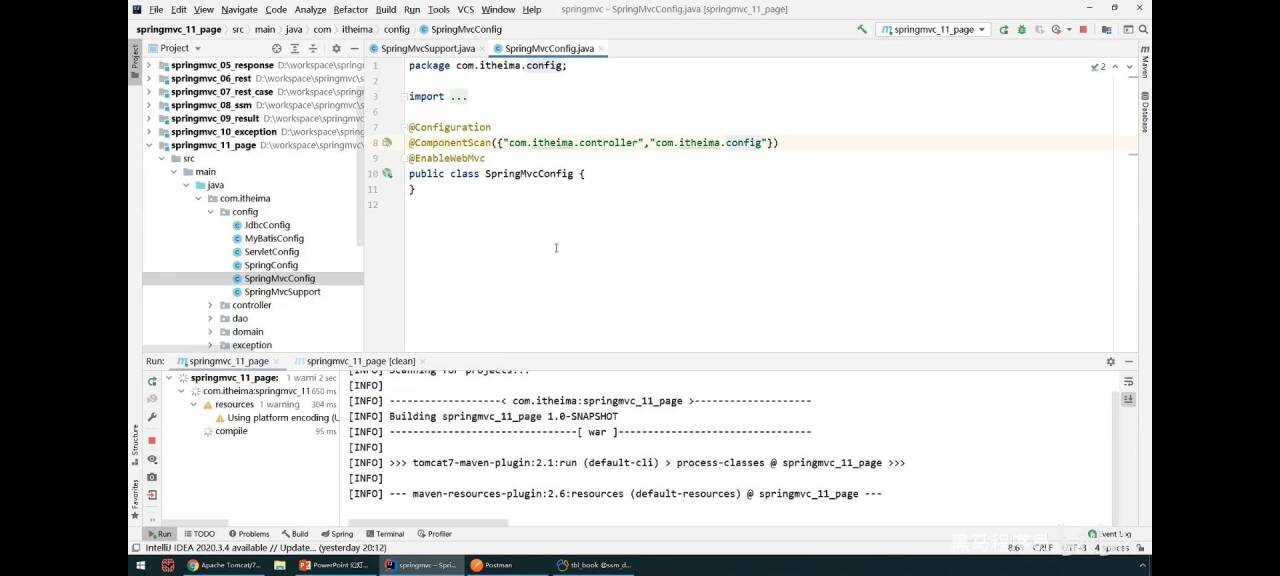Click SpringMvcConfig breadcrumb in navigation bar
Image resolution: width=1280 pixels, height=576 pixels.
[460, 29]
